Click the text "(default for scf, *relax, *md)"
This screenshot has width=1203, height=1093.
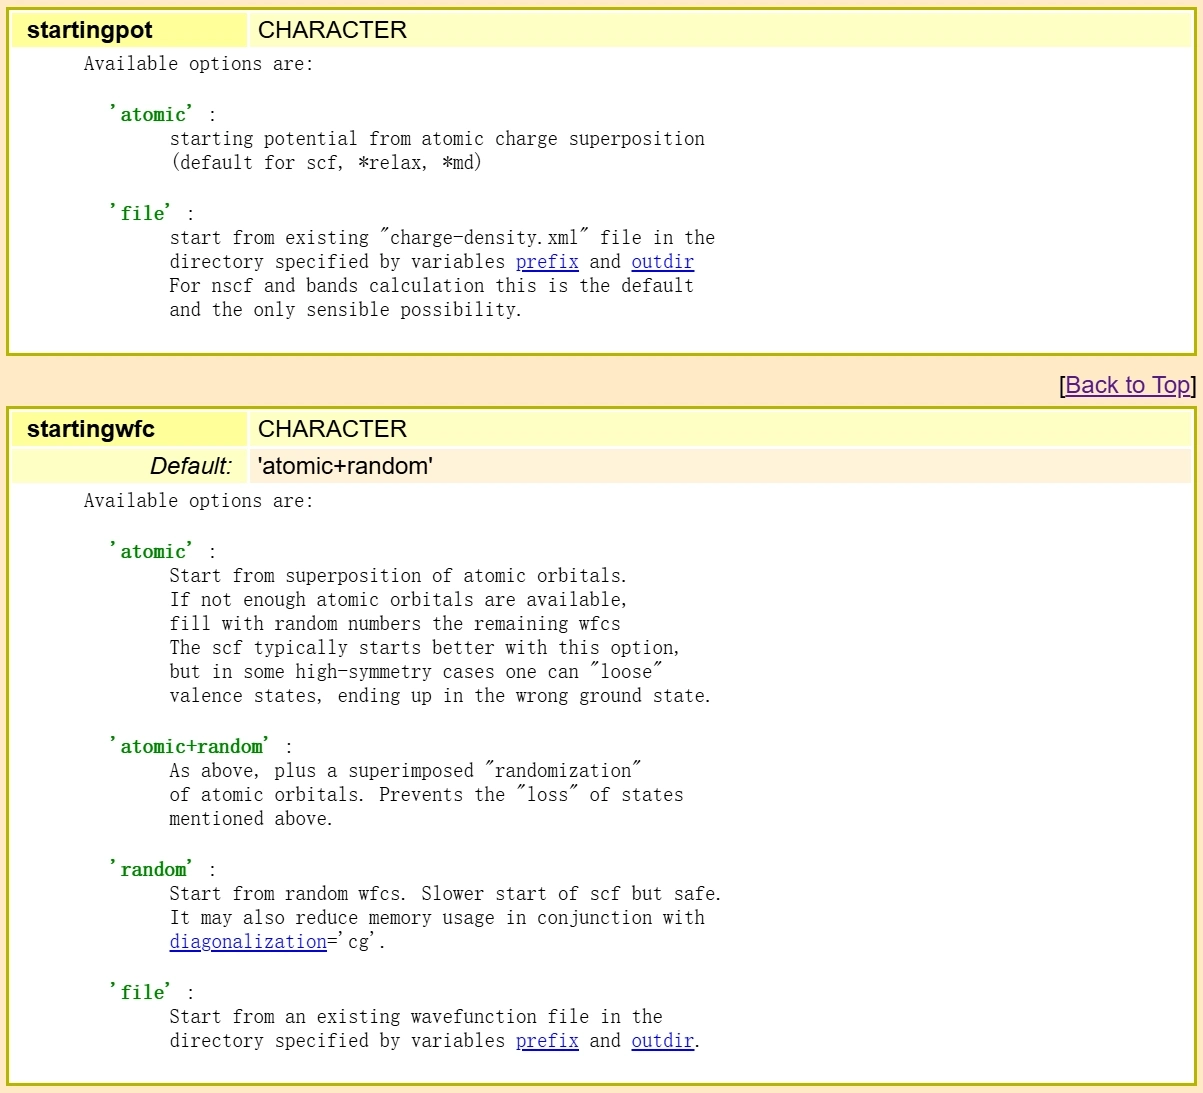(x=326, y=163)
